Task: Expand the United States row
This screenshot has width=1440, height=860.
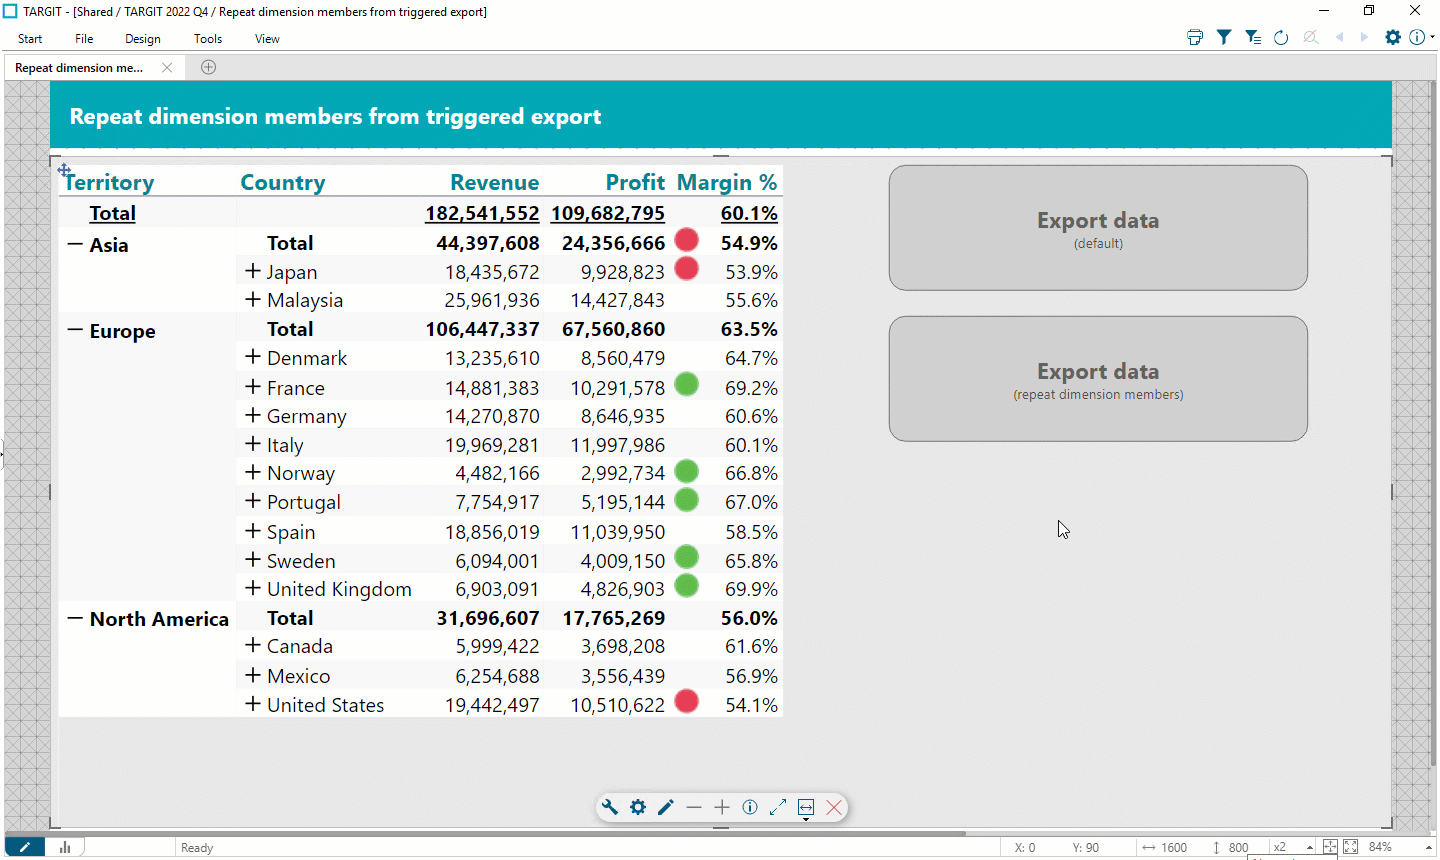Action: pos(253,704)
